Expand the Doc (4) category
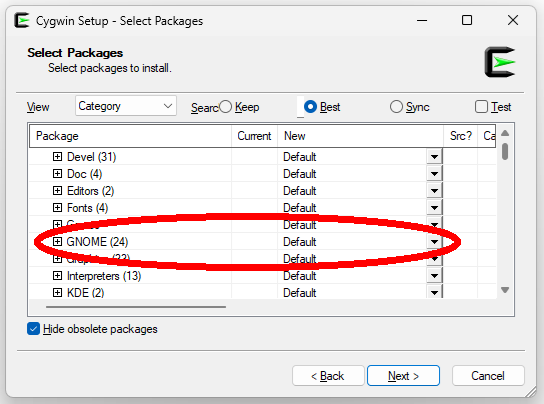Screen dimensions: 544x404 (x=57, y=174)
